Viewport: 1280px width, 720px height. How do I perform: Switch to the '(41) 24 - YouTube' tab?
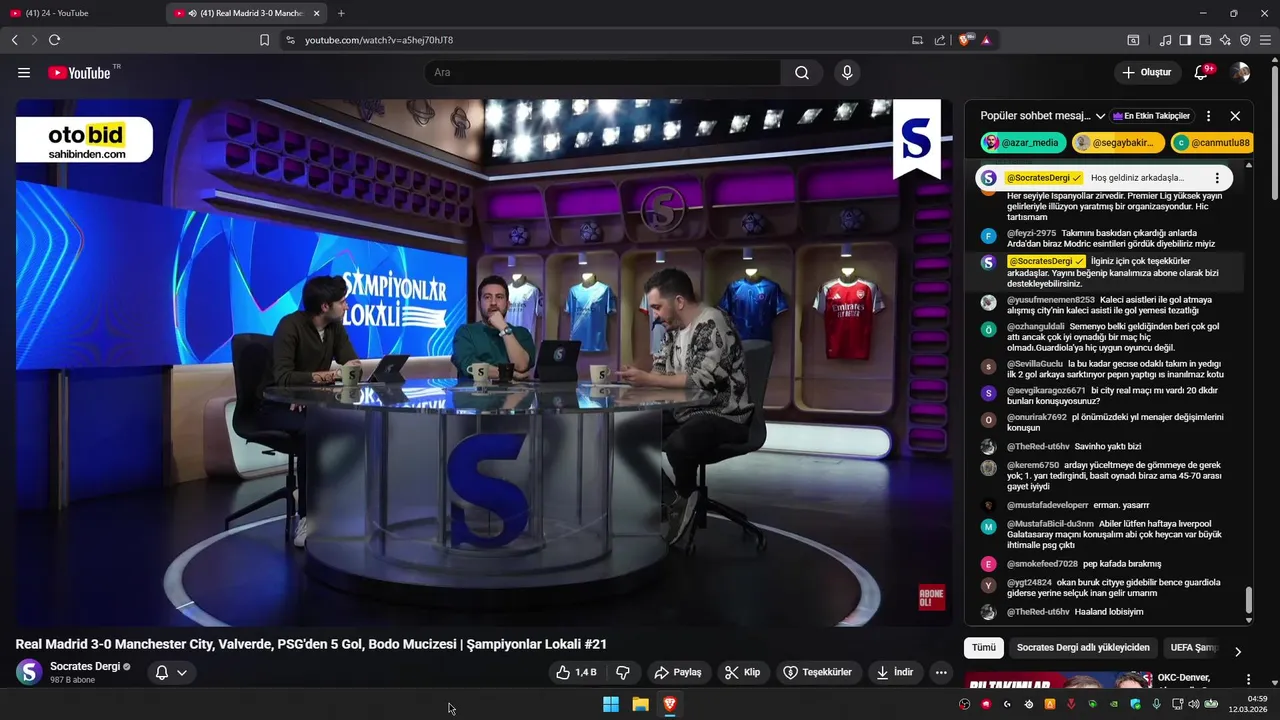pos(80,13)
